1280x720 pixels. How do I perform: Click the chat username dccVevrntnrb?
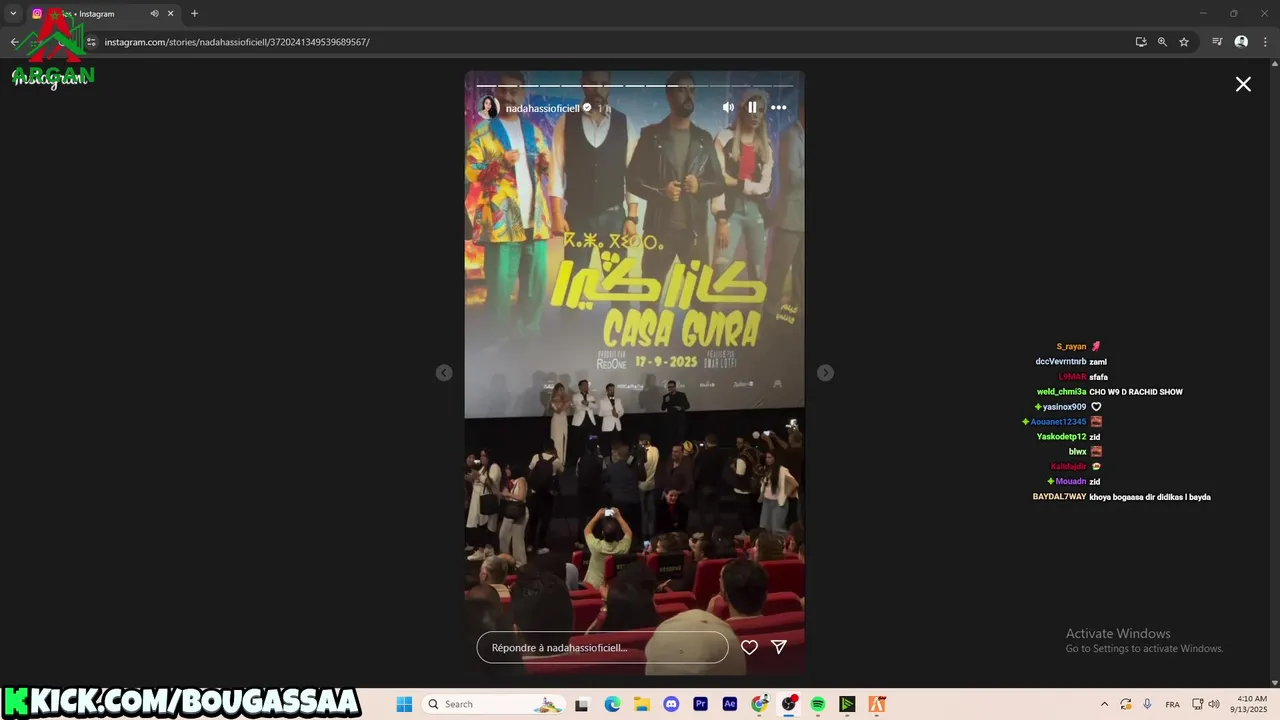[x=1061, y=362]
